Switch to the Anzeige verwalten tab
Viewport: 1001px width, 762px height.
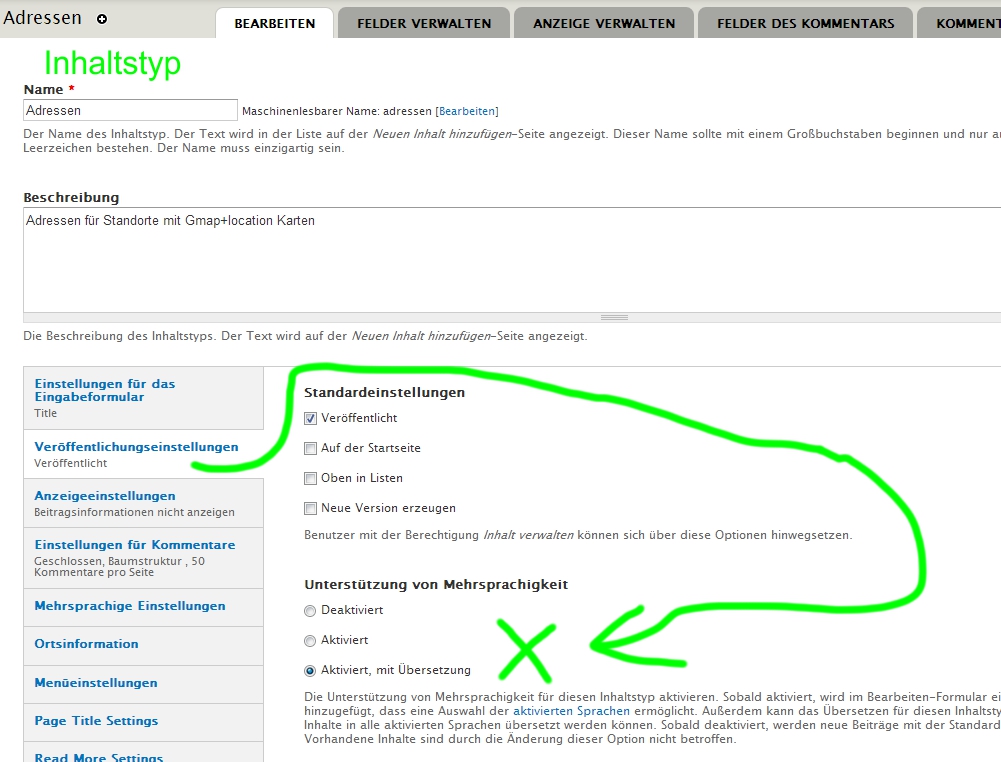(x=604, y=23)
